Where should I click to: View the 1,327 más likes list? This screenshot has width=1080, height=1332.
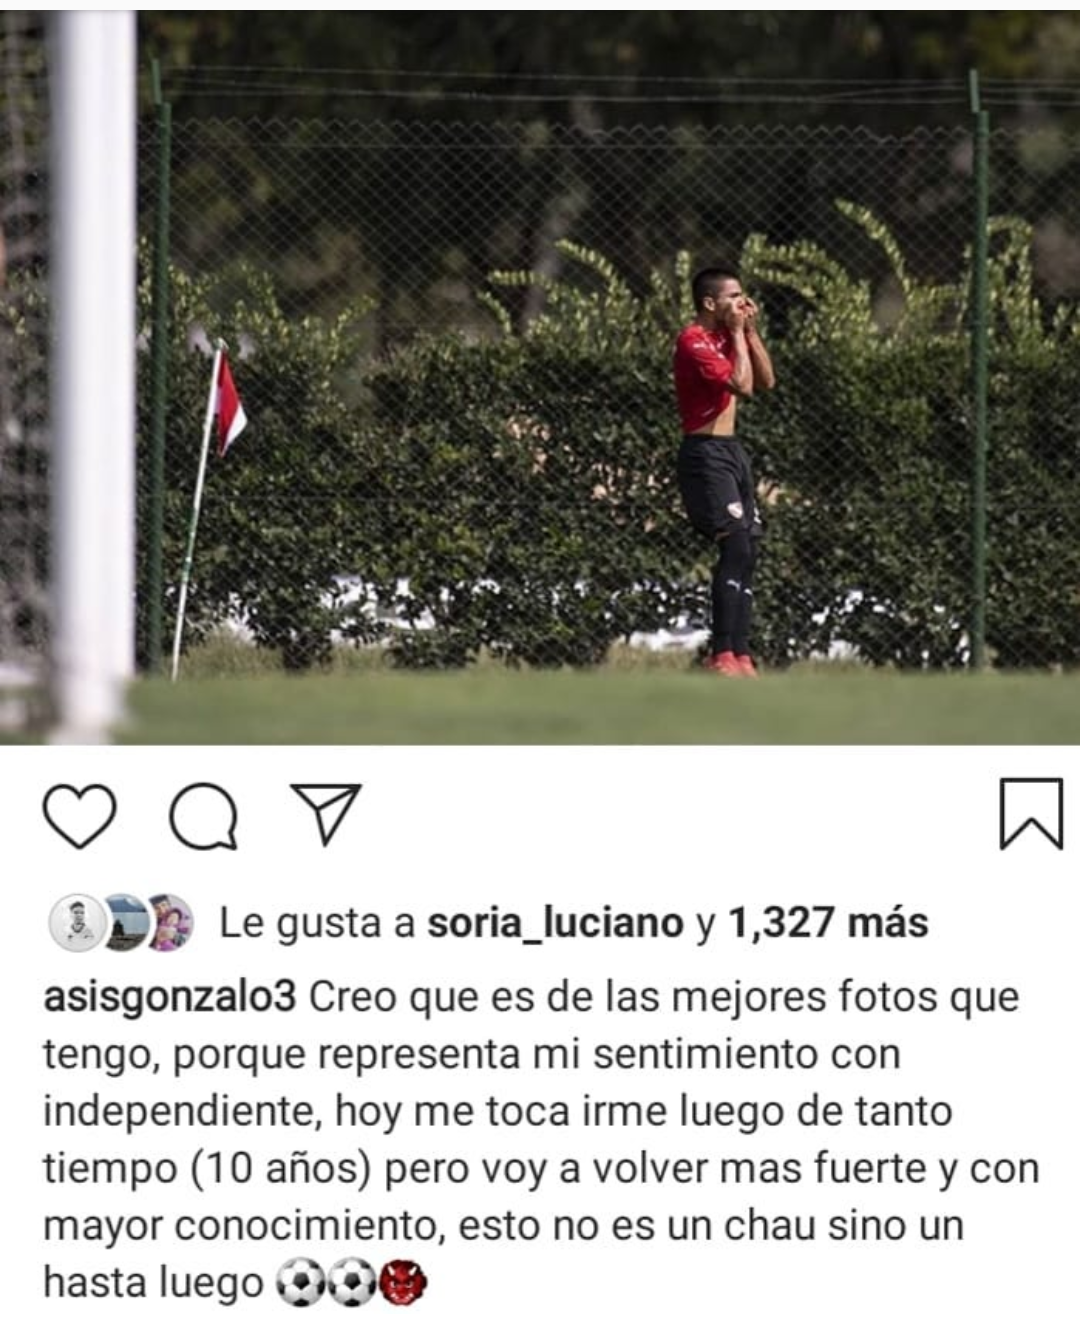[x=828, y=922]
